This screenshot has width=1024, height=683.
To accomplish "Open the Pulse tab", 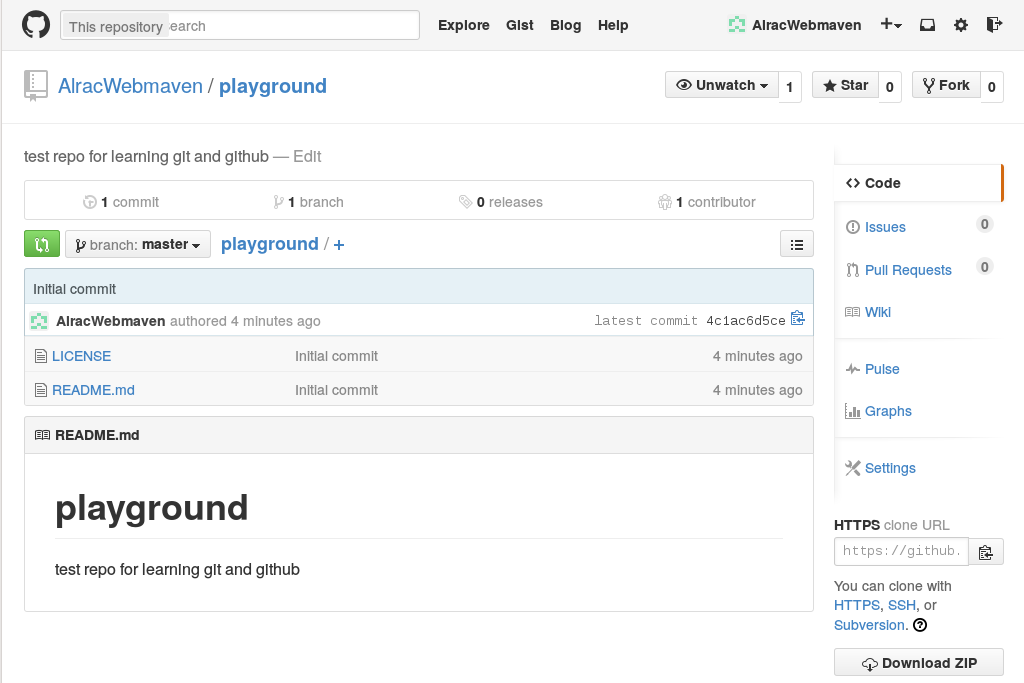I will click(882, 369).
